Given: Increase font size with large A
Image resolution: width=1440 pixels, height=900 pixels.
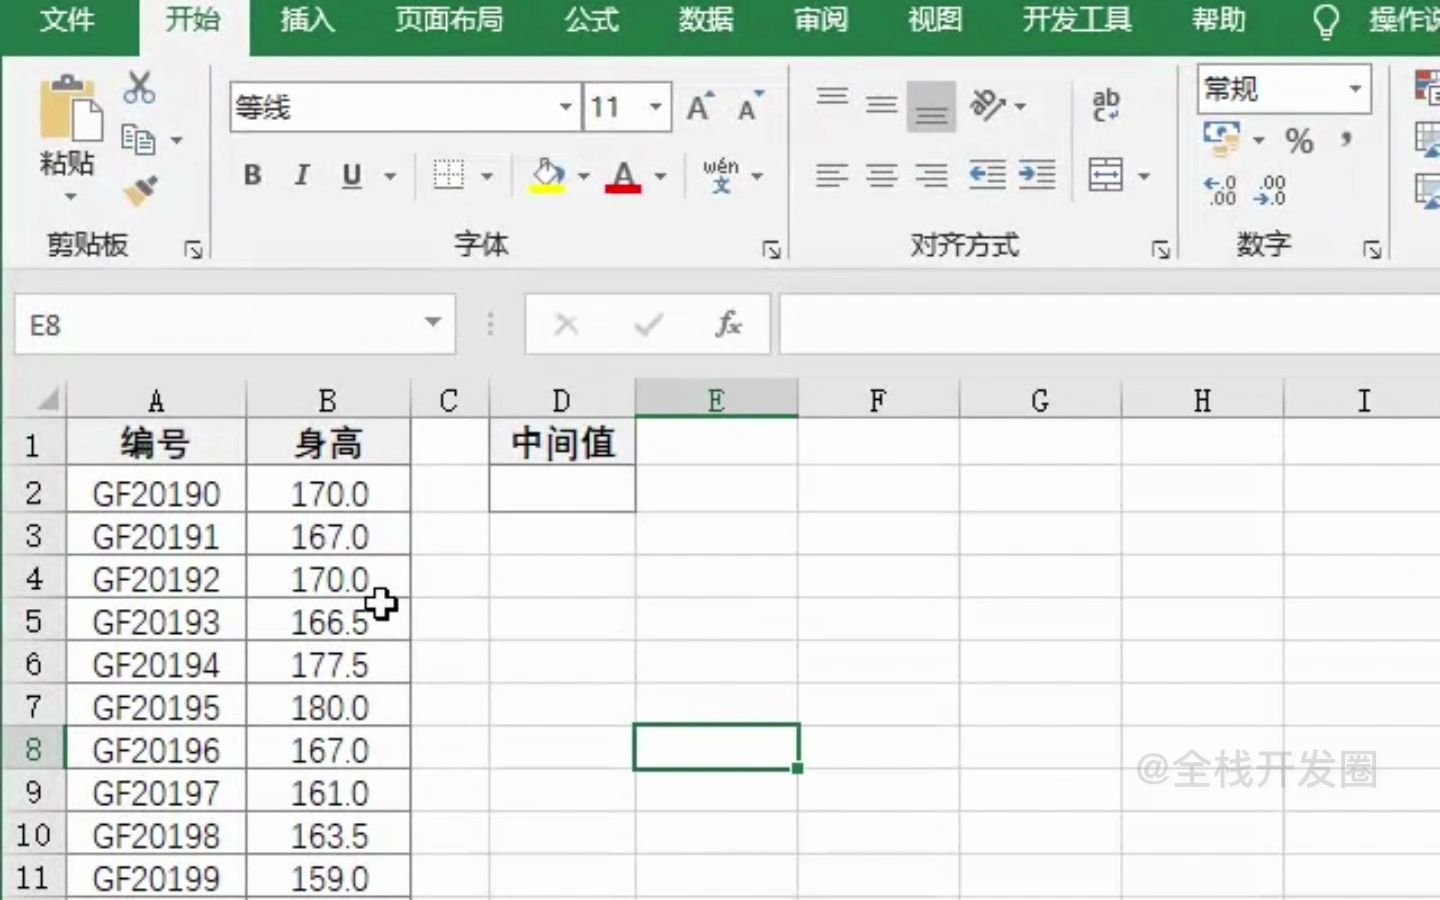Looking at the screenshot, I should click(700, 107).
